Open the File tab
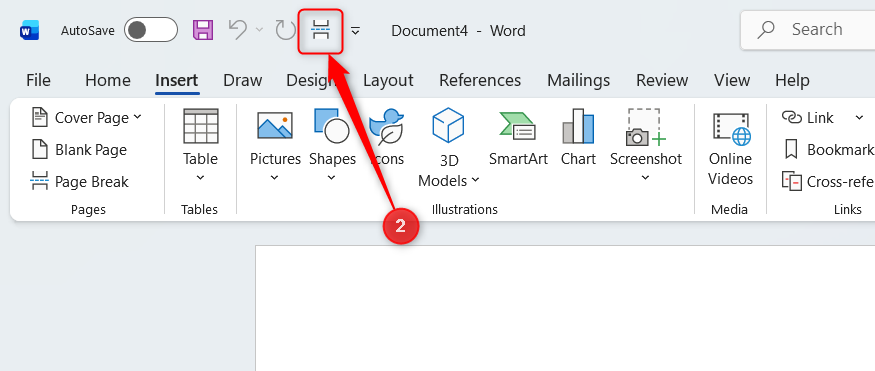Screen dimensions: 875x371 (39, 80)
